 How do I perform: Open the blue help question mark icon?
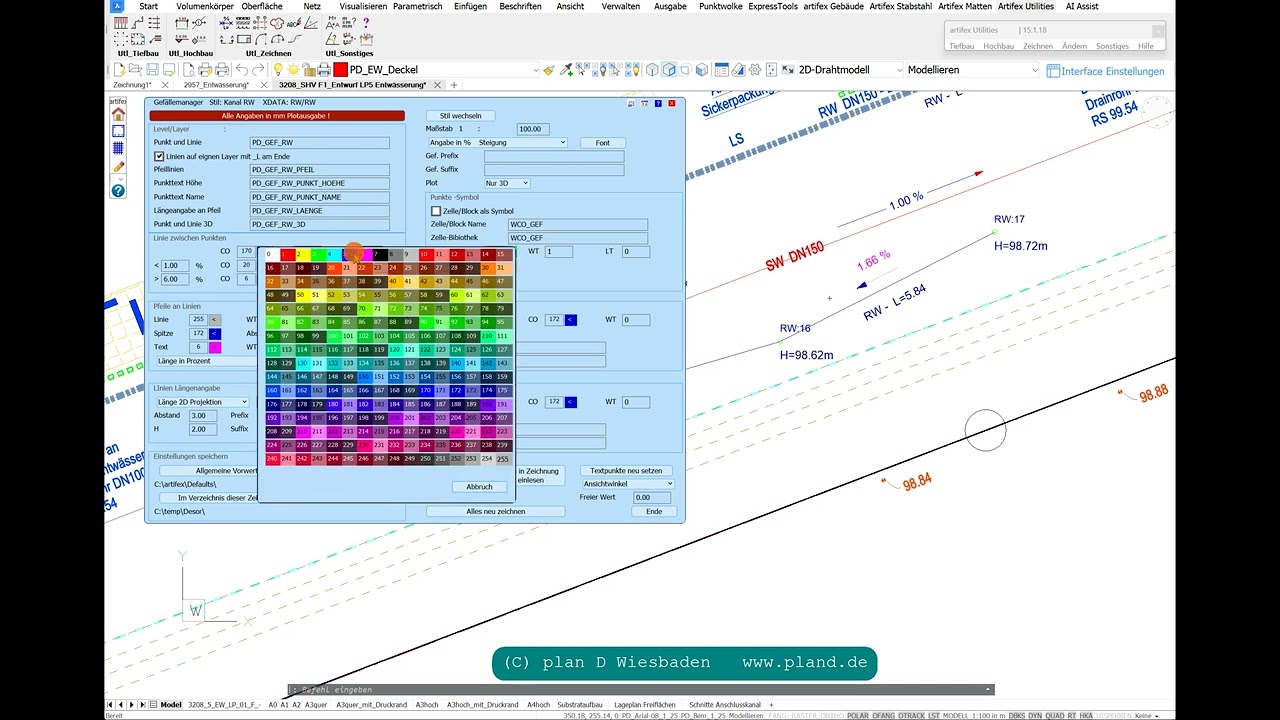(x=118, y=190)
